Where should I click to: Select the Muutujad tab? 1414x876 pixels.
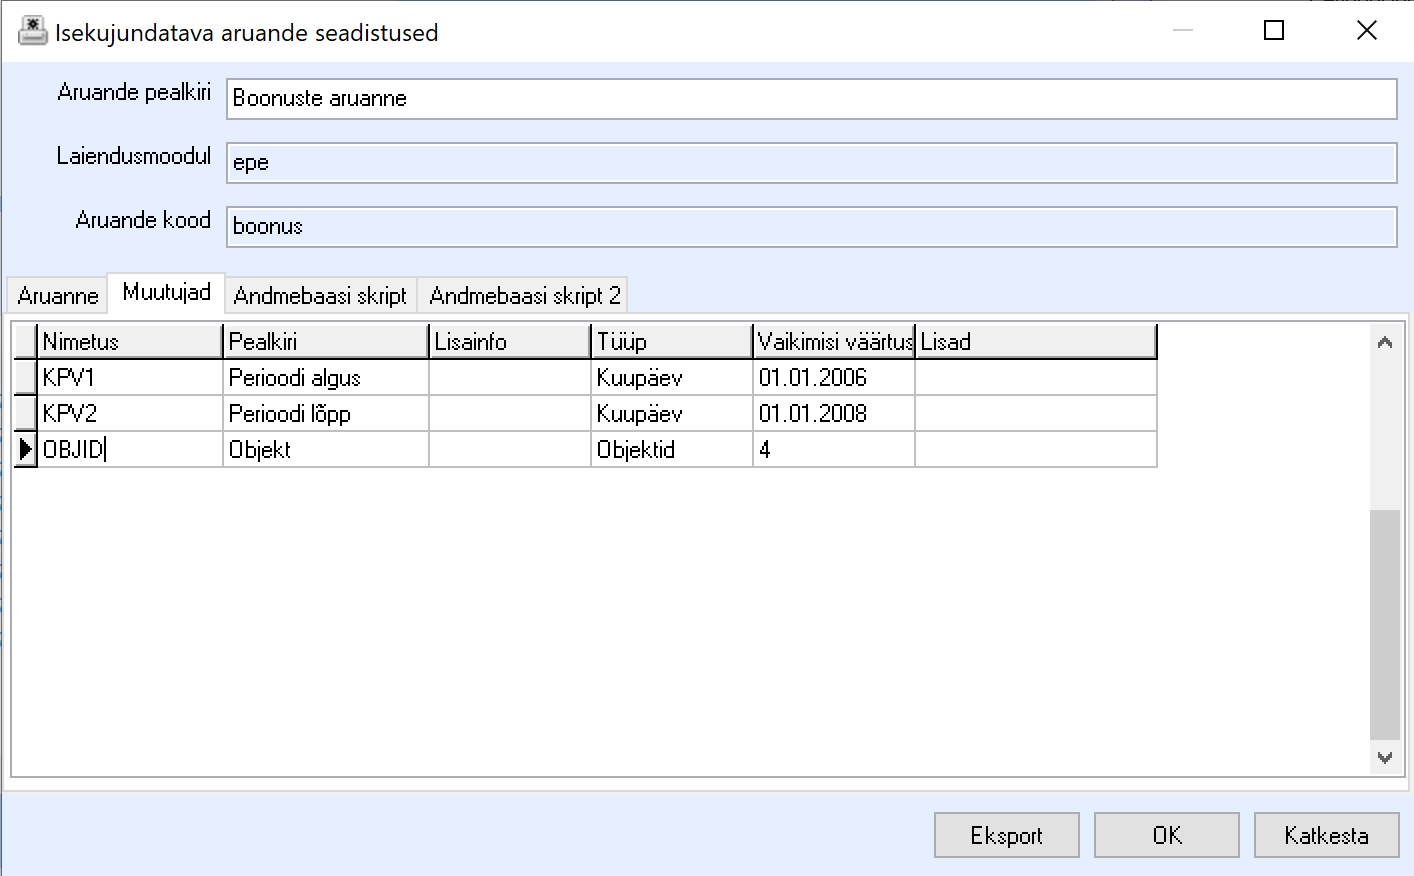[x=166, y=292]
